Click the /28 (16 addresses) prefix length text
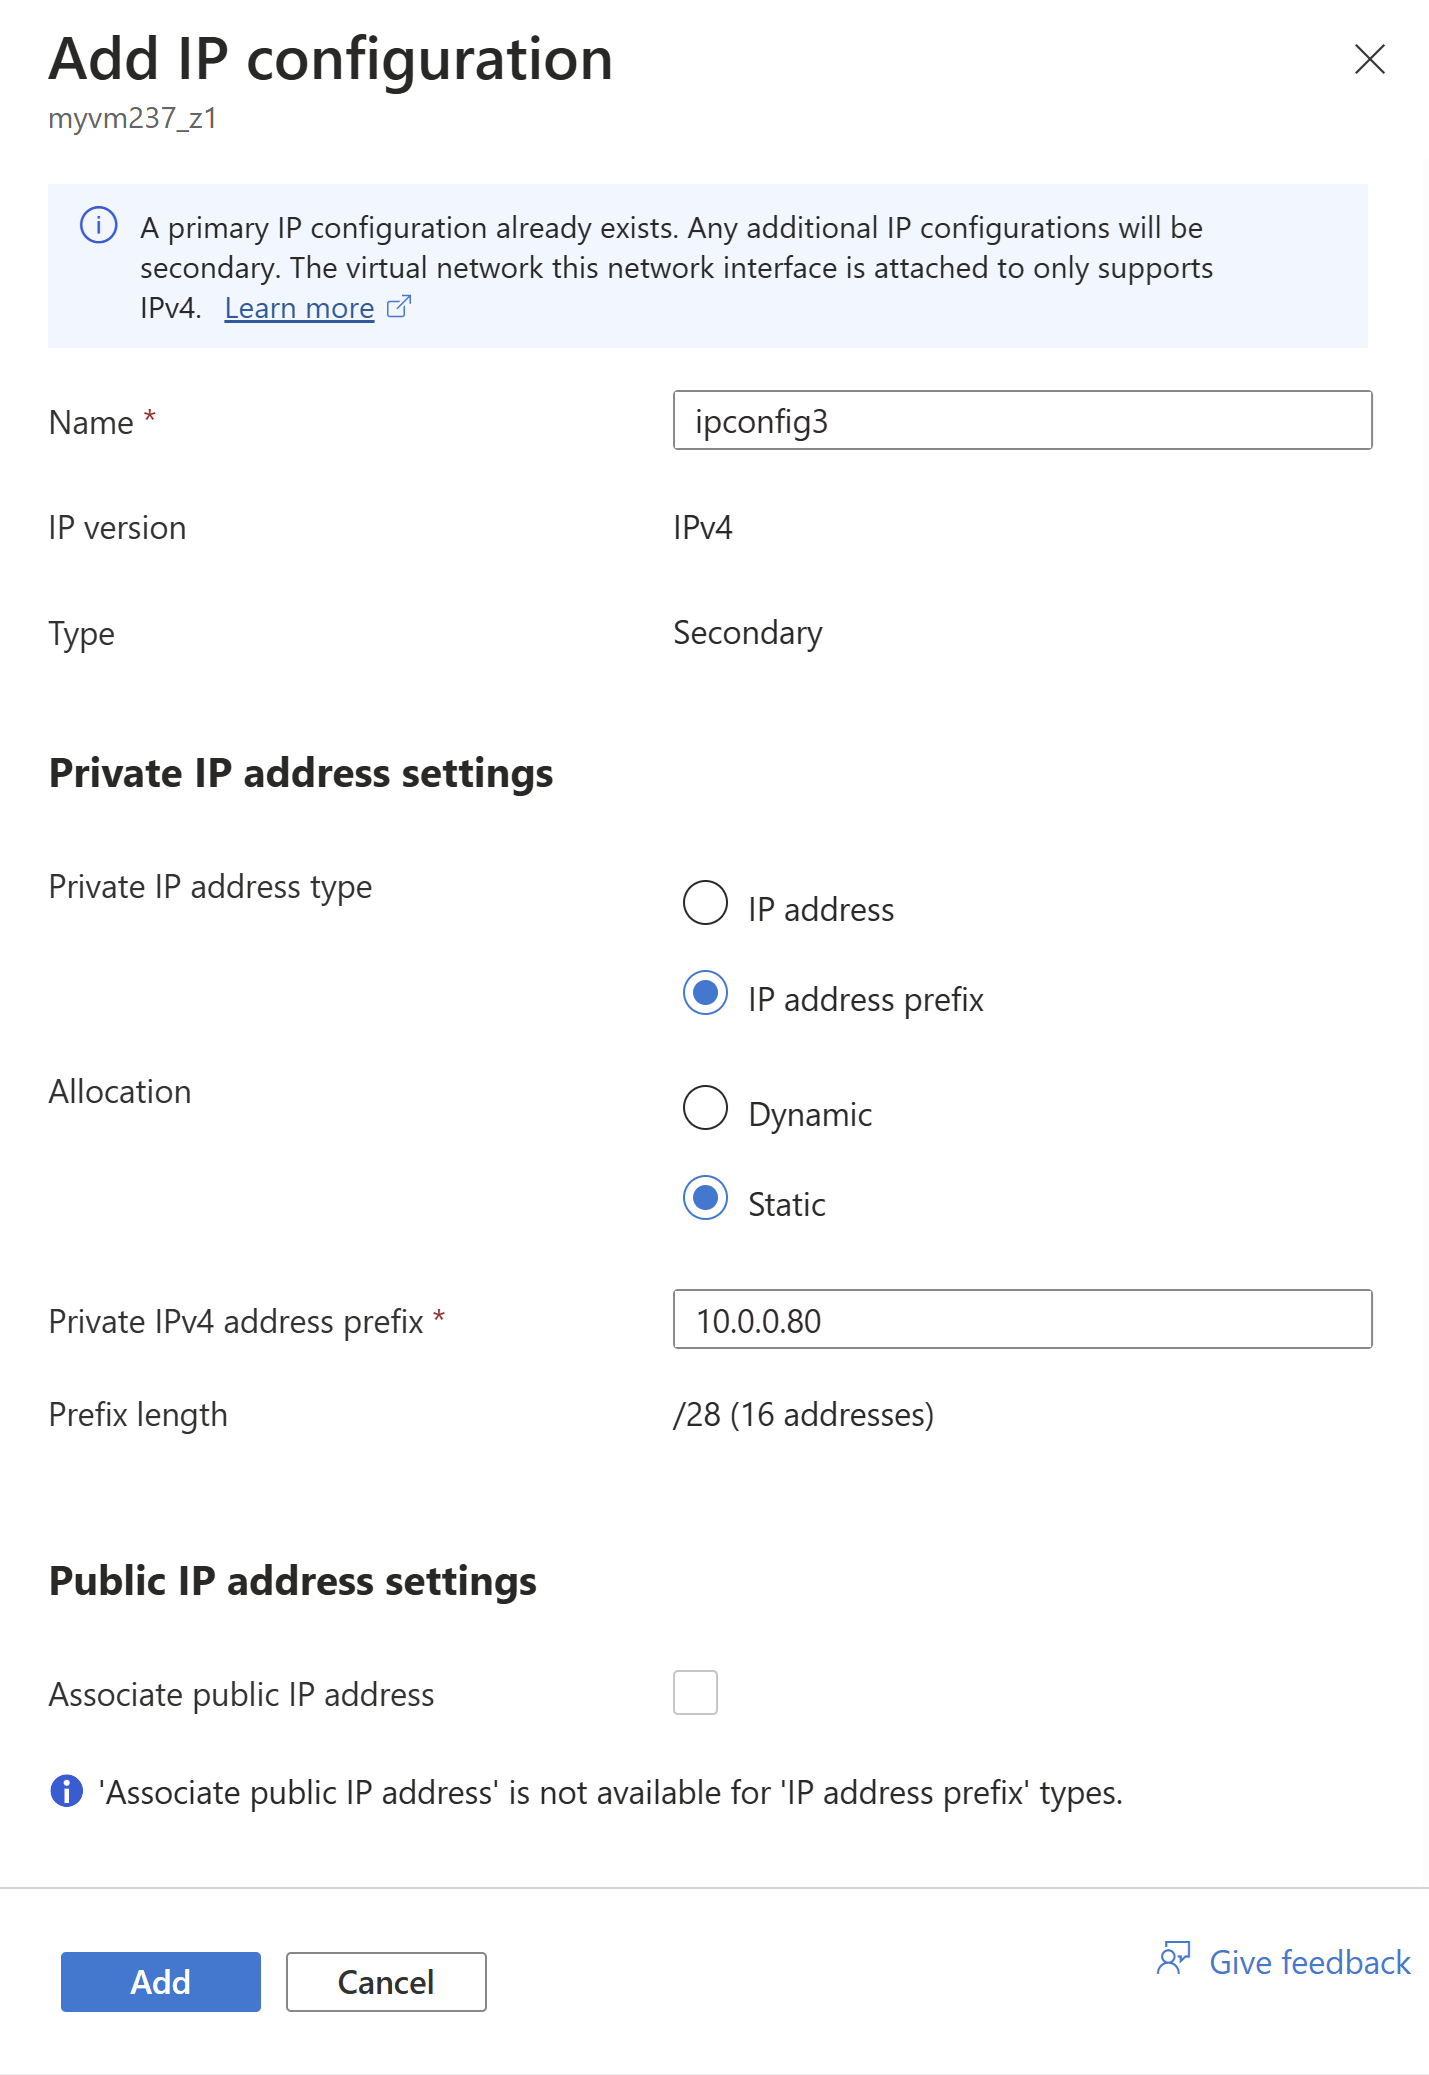This screenshot has height=2075, width=1429. click(803, 1414)
